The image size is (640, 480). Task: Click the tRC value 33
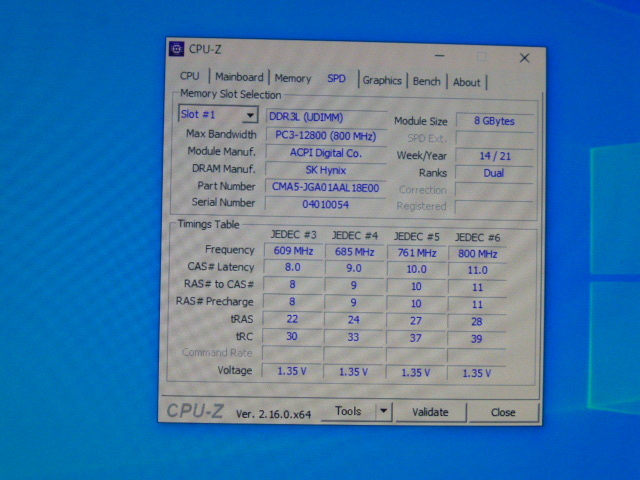(353, 337)
